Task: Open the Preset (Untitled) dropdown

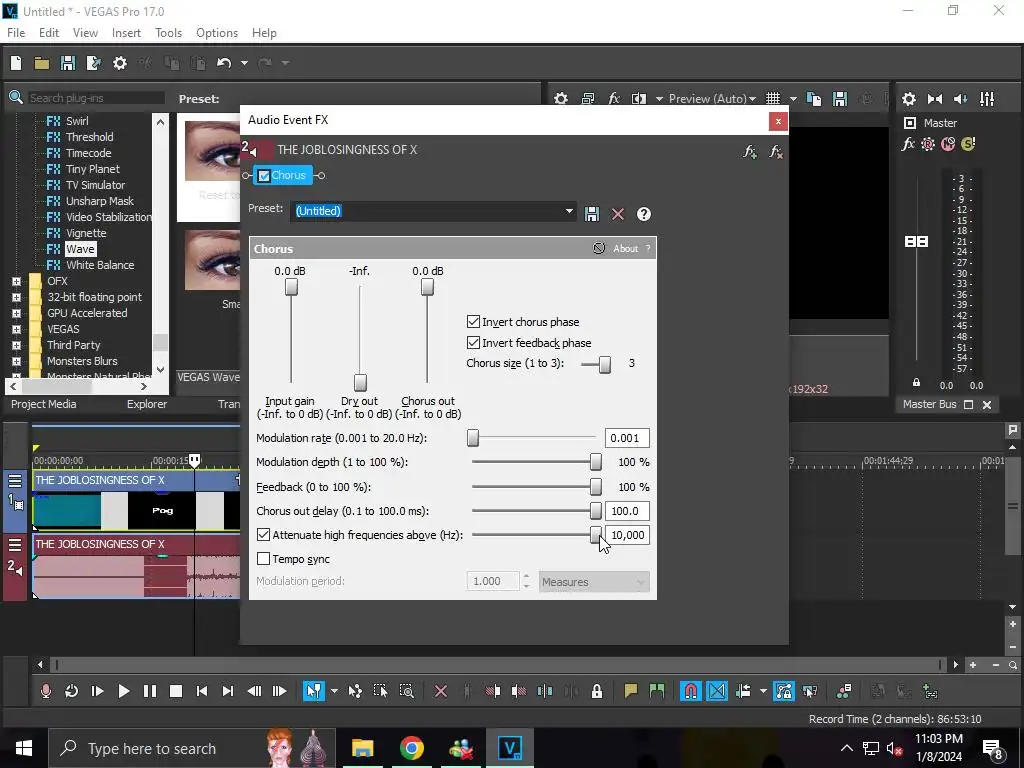Action: click(569, 211)
